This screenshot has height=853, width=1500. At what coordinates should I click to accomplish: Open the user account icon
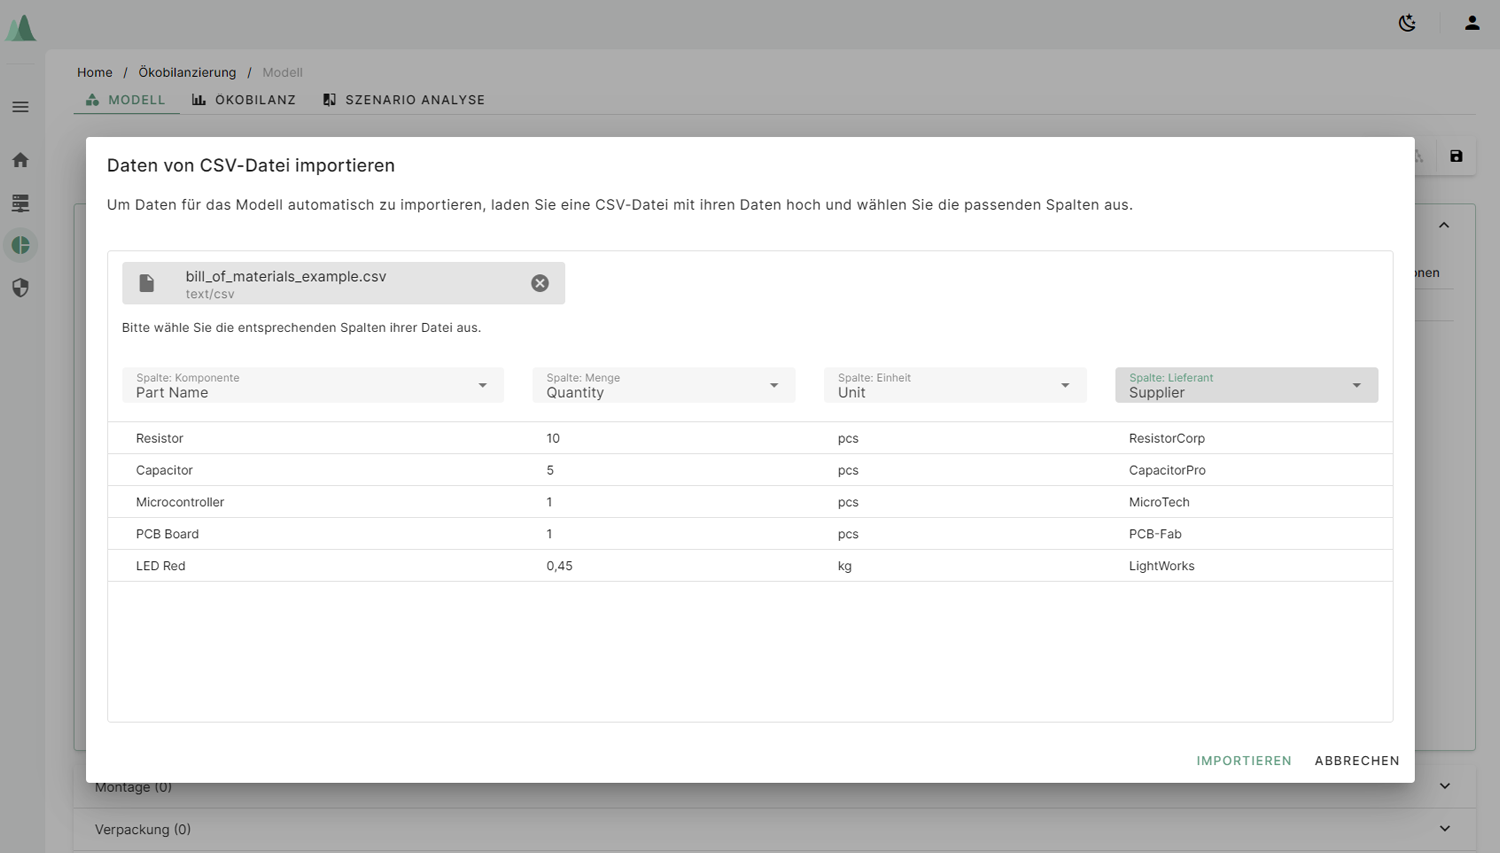coord(1471,23)
